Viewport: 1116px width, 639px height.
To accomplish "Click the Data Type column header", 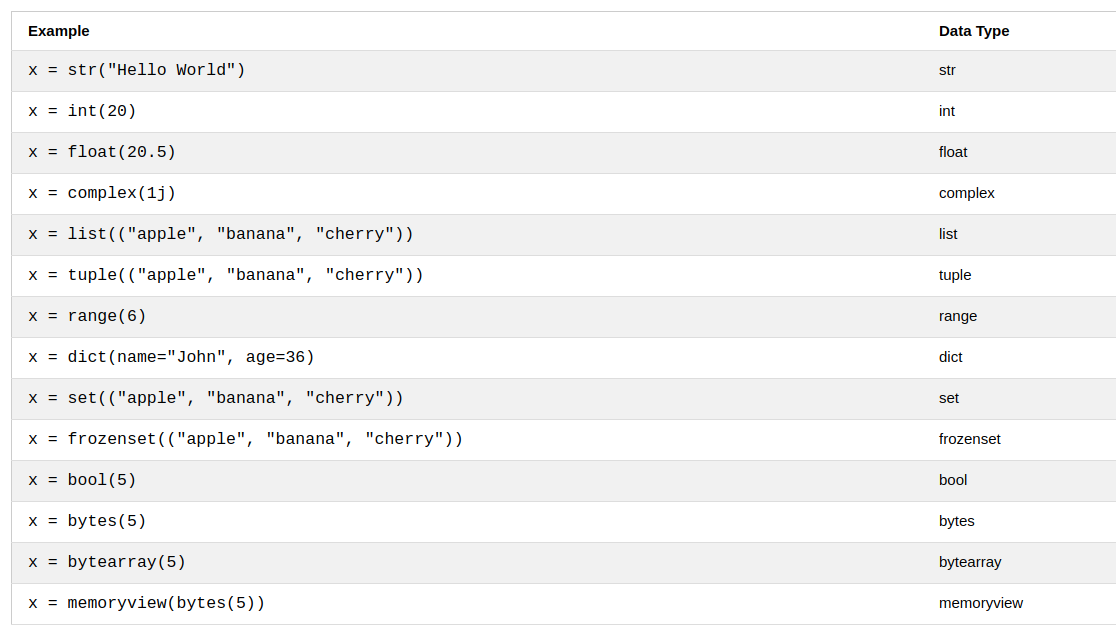I will tap(974, 31).
